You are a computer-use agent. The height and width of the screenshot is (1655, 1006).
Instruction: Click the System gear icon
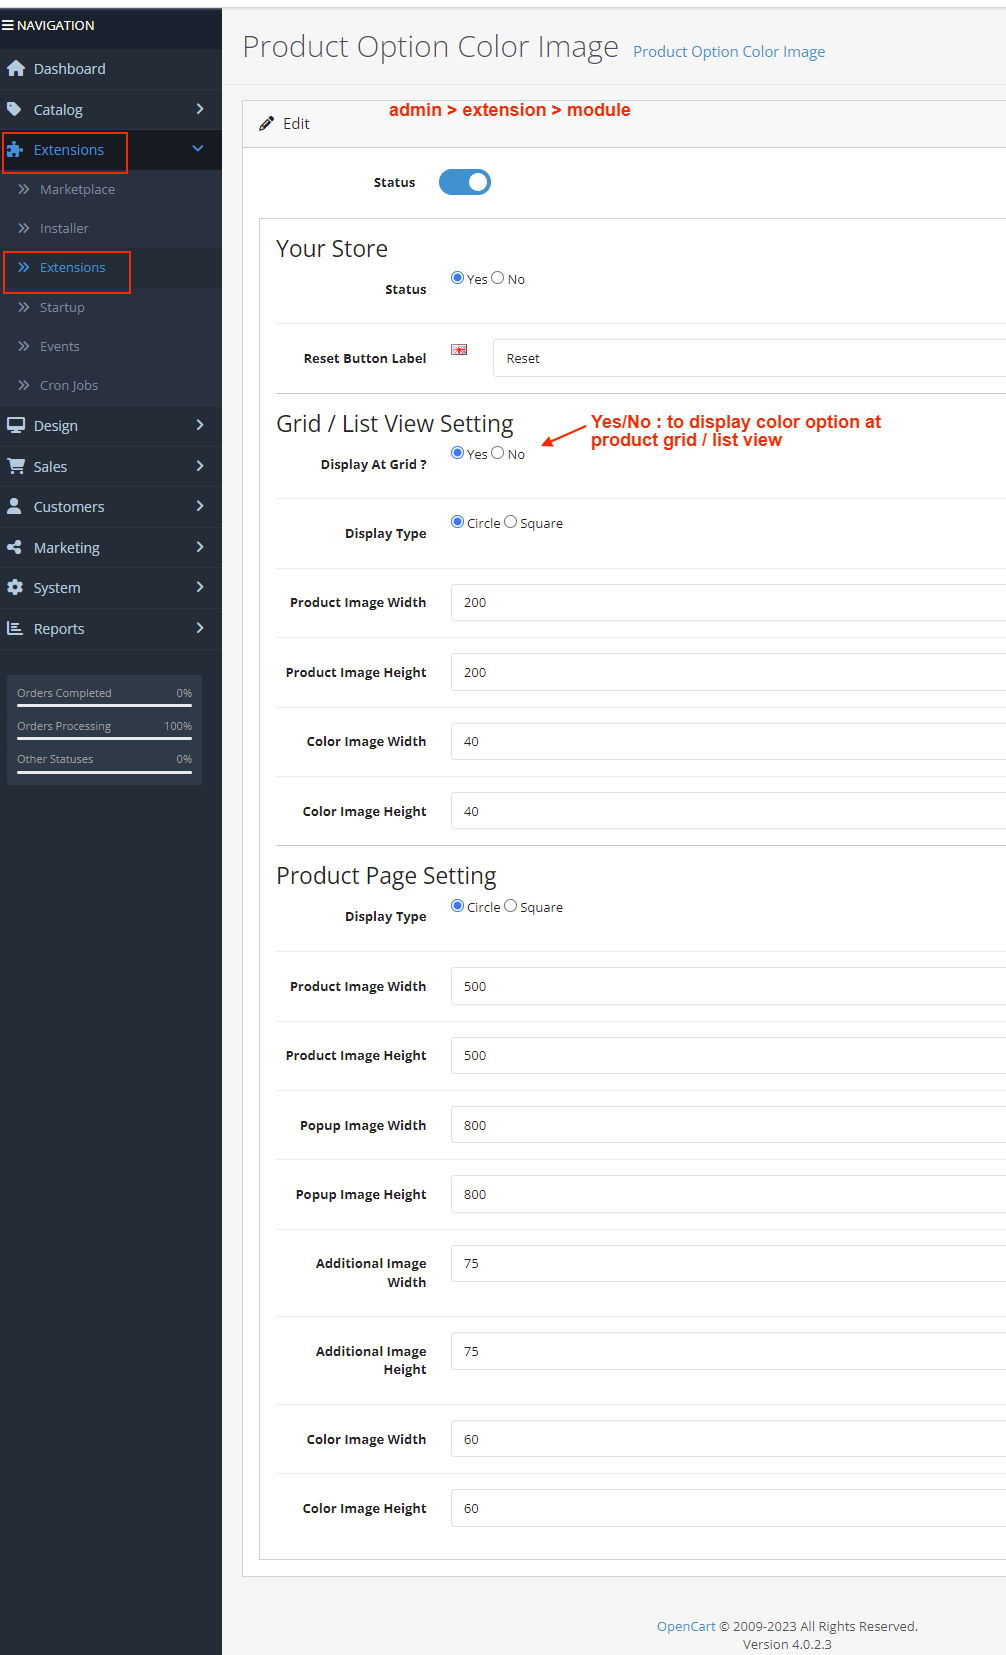[15, 588]
